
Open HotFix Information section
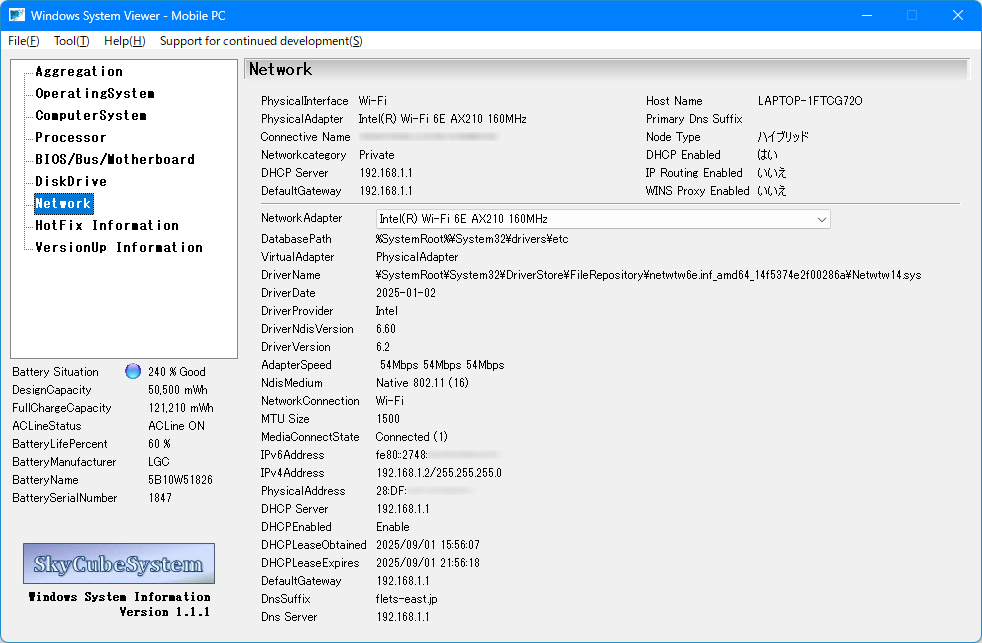(106, 226)
